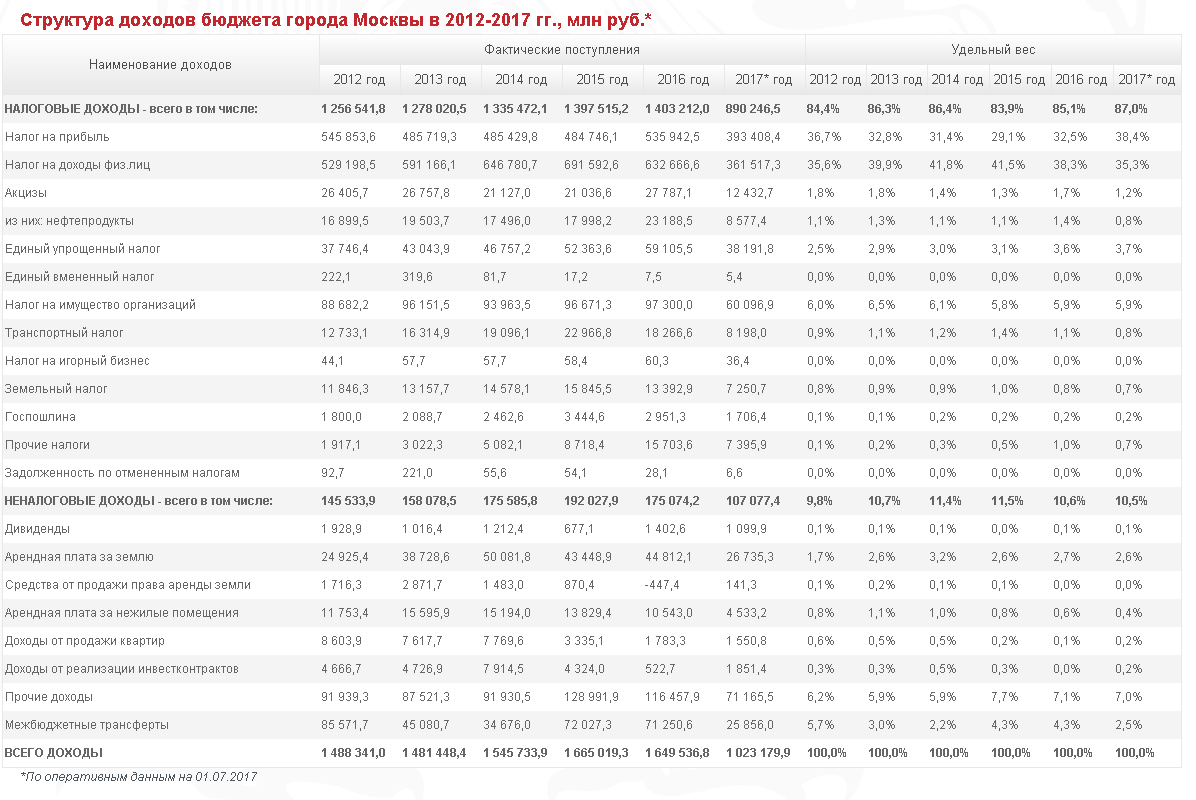Screen dimensions: 1196x800
Task: Click the 'Прочие доходы' row label
Action: pos(49,697)
